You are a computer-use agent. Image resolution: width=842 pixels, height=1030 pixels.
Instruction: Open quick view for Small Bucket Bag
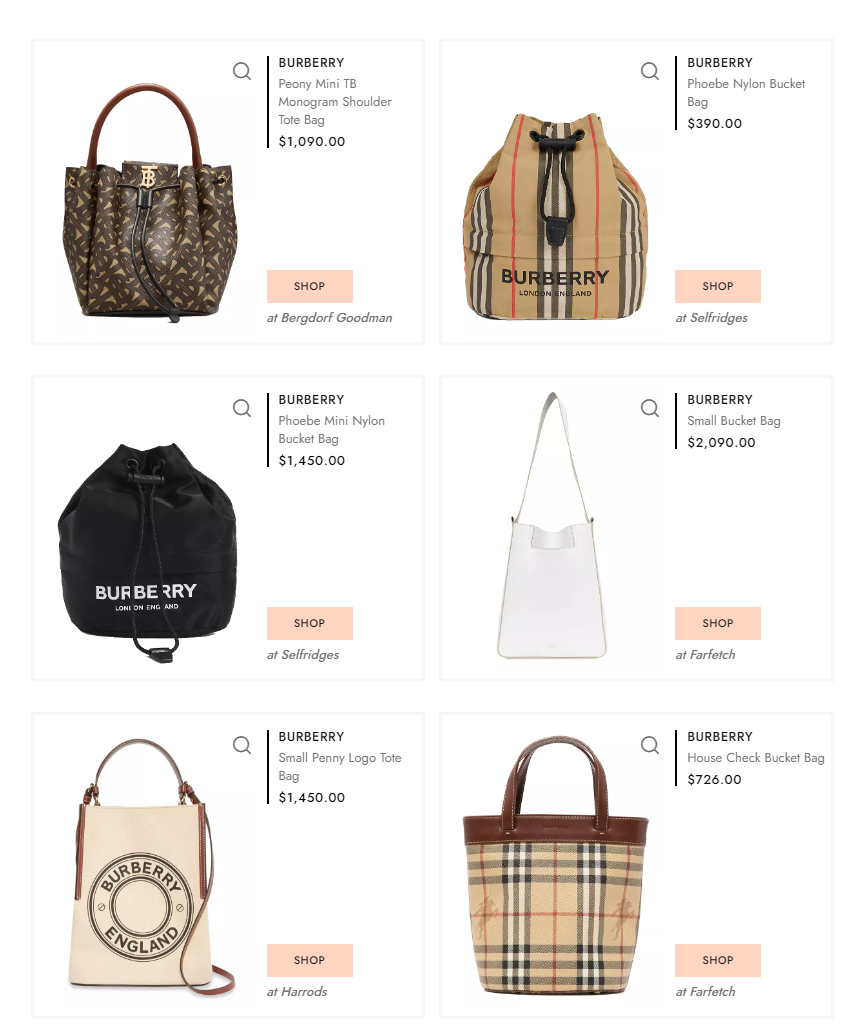coord(650,408)
